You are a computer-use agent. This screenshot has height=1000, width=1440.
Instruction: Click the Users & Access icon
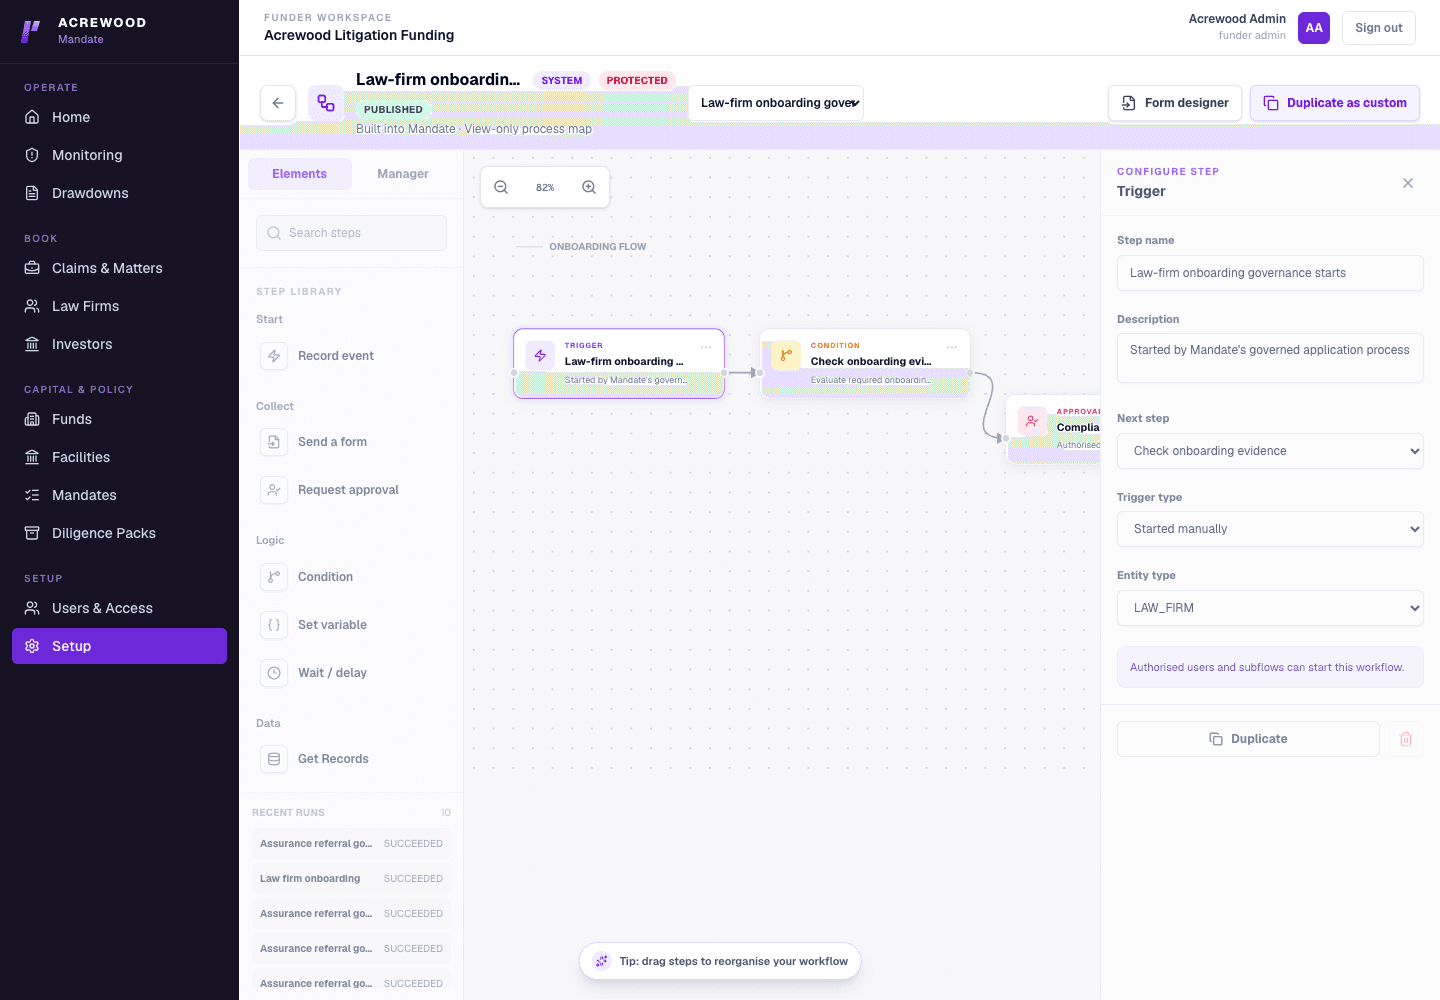[x=32, y=608]
